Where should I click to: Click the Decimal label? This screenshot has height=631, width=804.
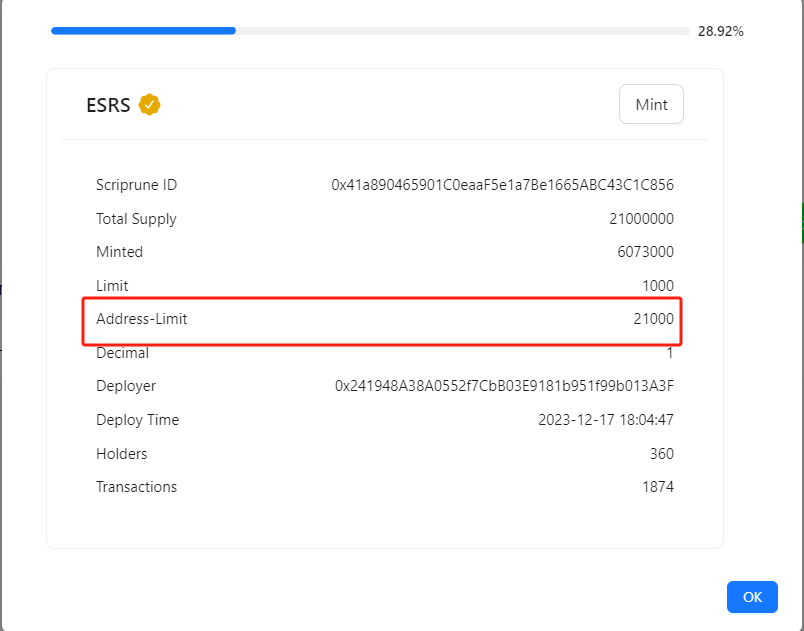pyautogui.click(x=123, y=353)
